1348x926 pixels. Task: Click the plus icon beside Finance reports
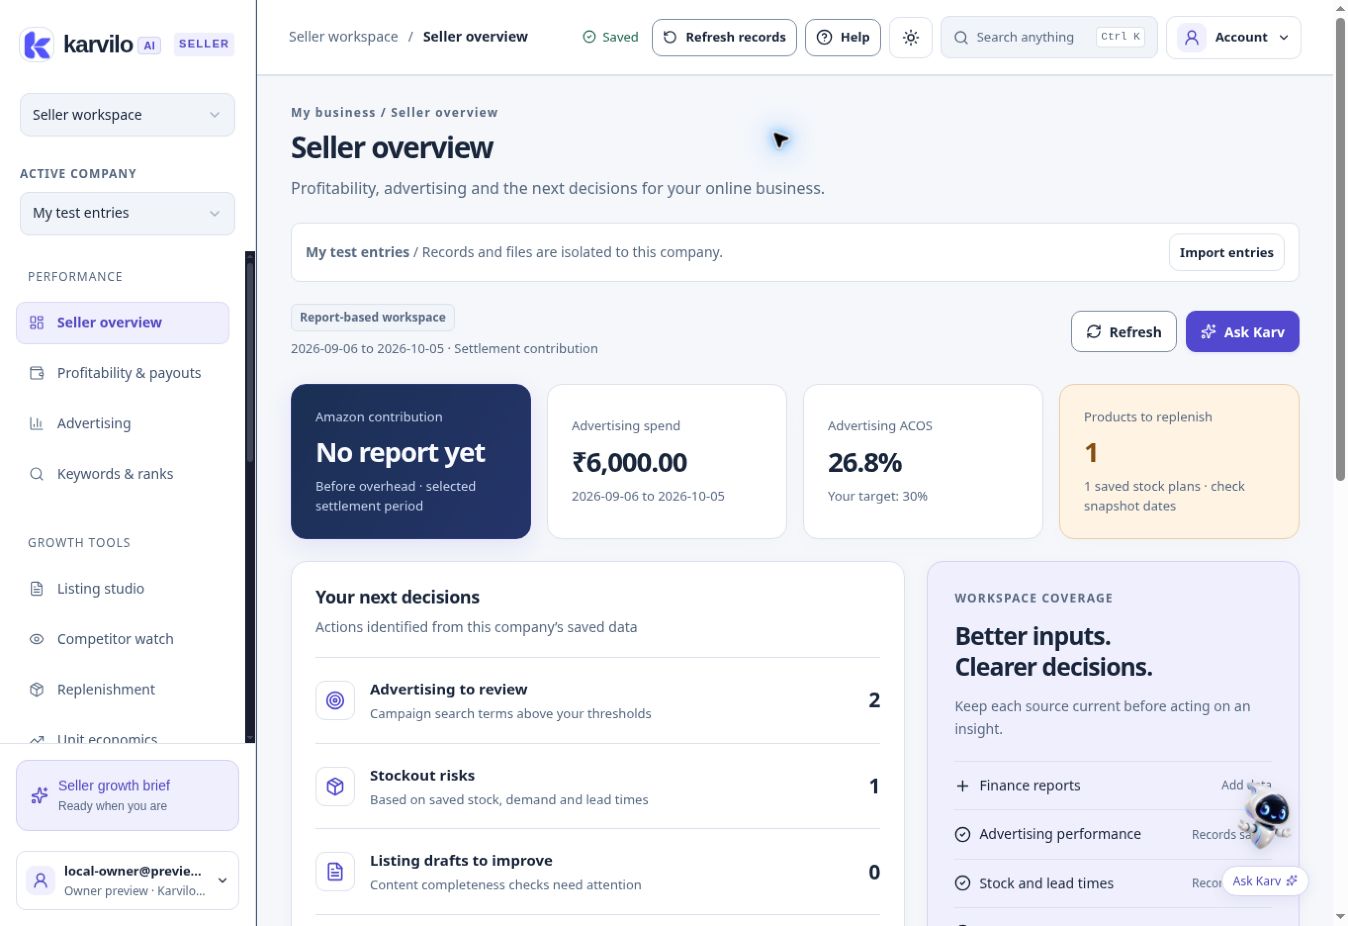pos(962,786)
